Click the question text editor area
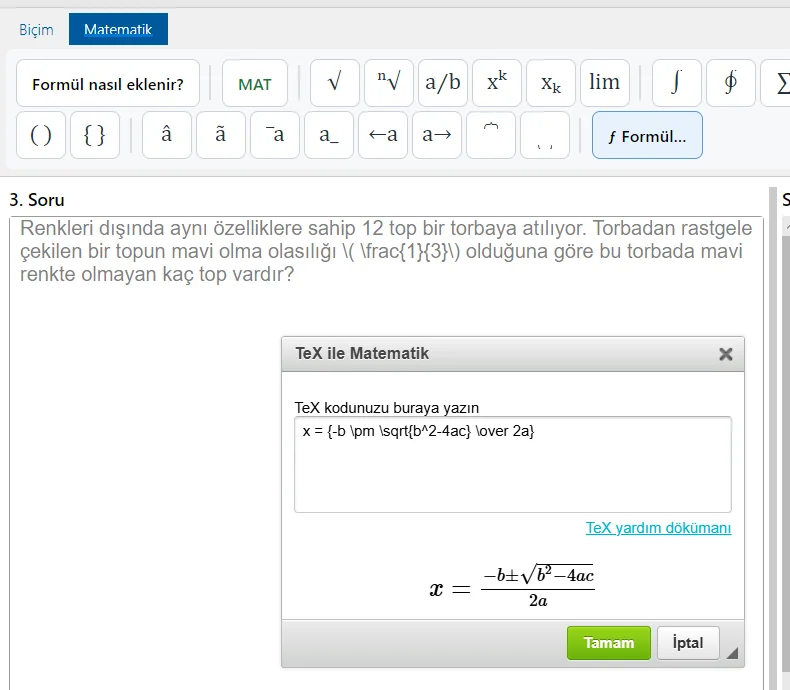The width and height of the screenshot is (790, 690). [386, 453]
